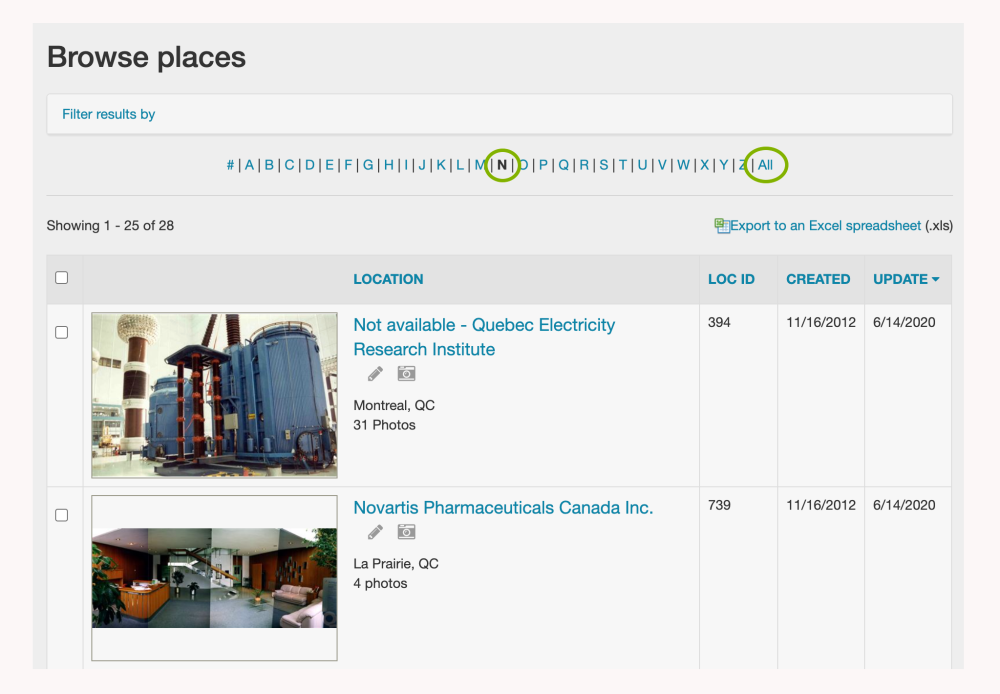Screen dimensions: 1000x694
Task: Toggle the select-all checkbox in table header
Action: pos(62,278)
